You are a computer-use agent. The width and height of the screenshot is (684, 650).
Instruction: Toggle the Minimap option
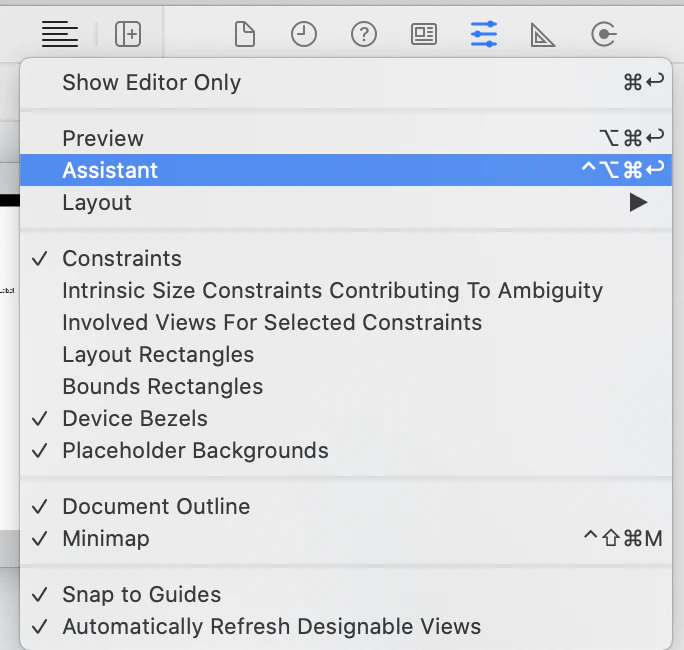pos(346,538)
